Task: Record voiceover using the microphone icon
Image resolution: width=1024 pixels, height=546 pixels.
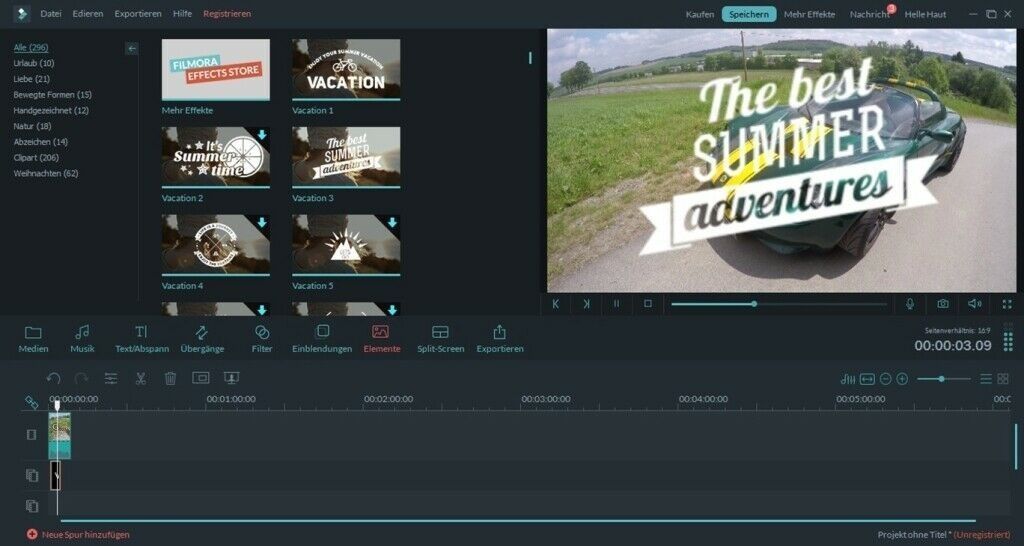Action: (910, 303)
